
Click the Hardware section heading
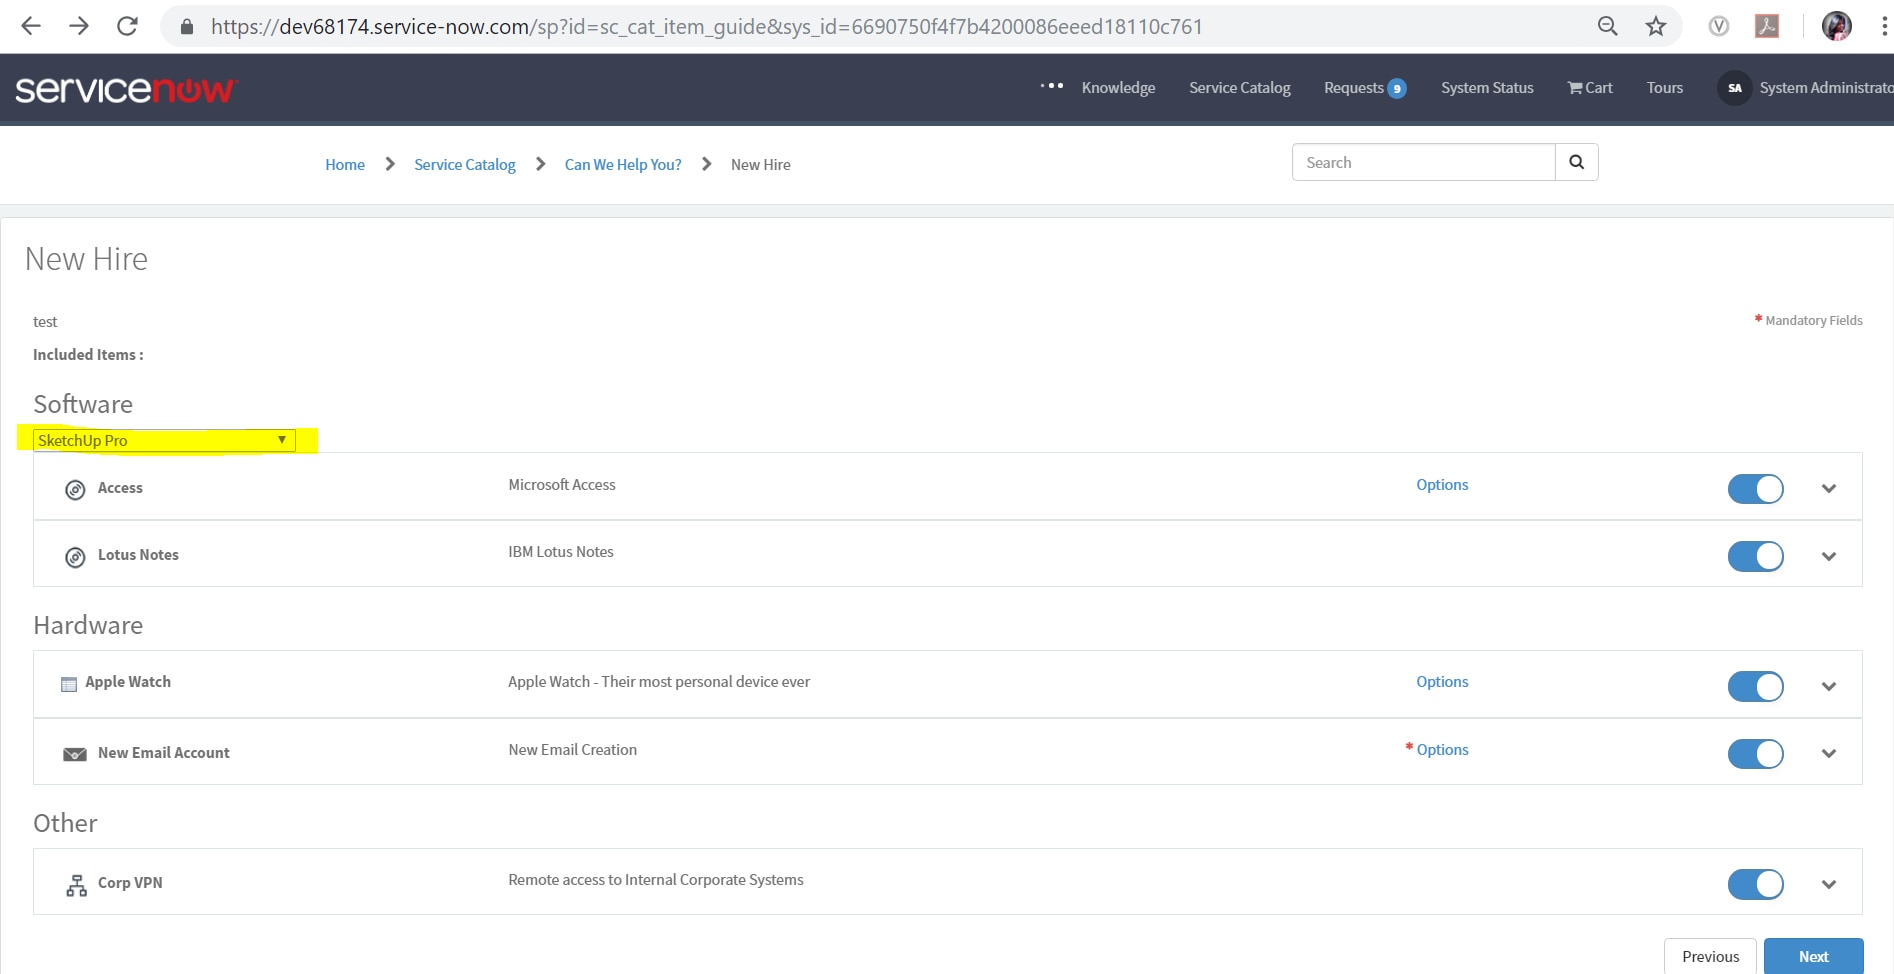tap(88, 625)
